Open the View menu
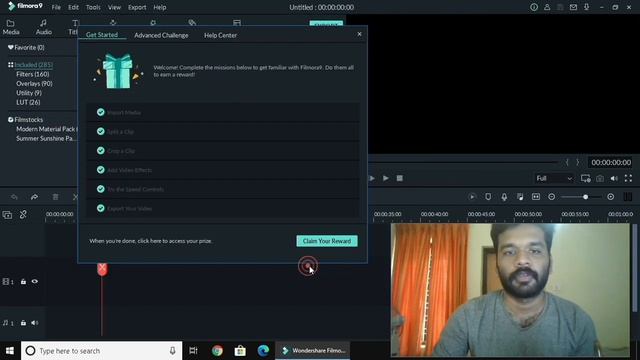The image size is (640, 360). coord(114,7)
